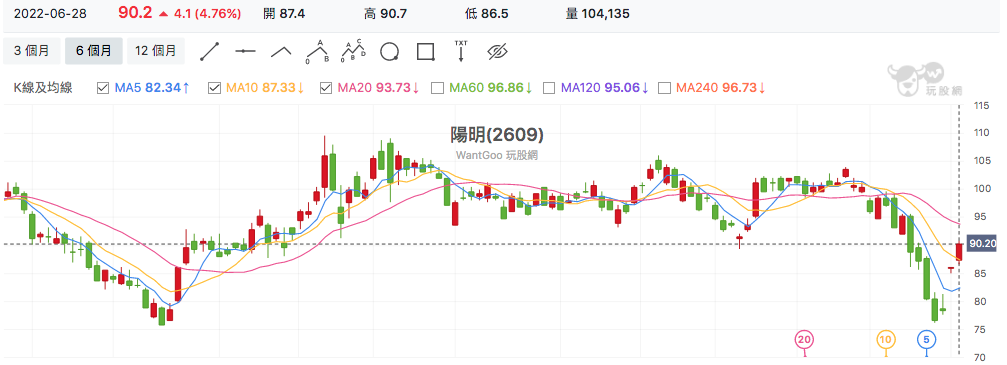Uncheck the MA5 moving average checkbox

click(x=102, y=88)
